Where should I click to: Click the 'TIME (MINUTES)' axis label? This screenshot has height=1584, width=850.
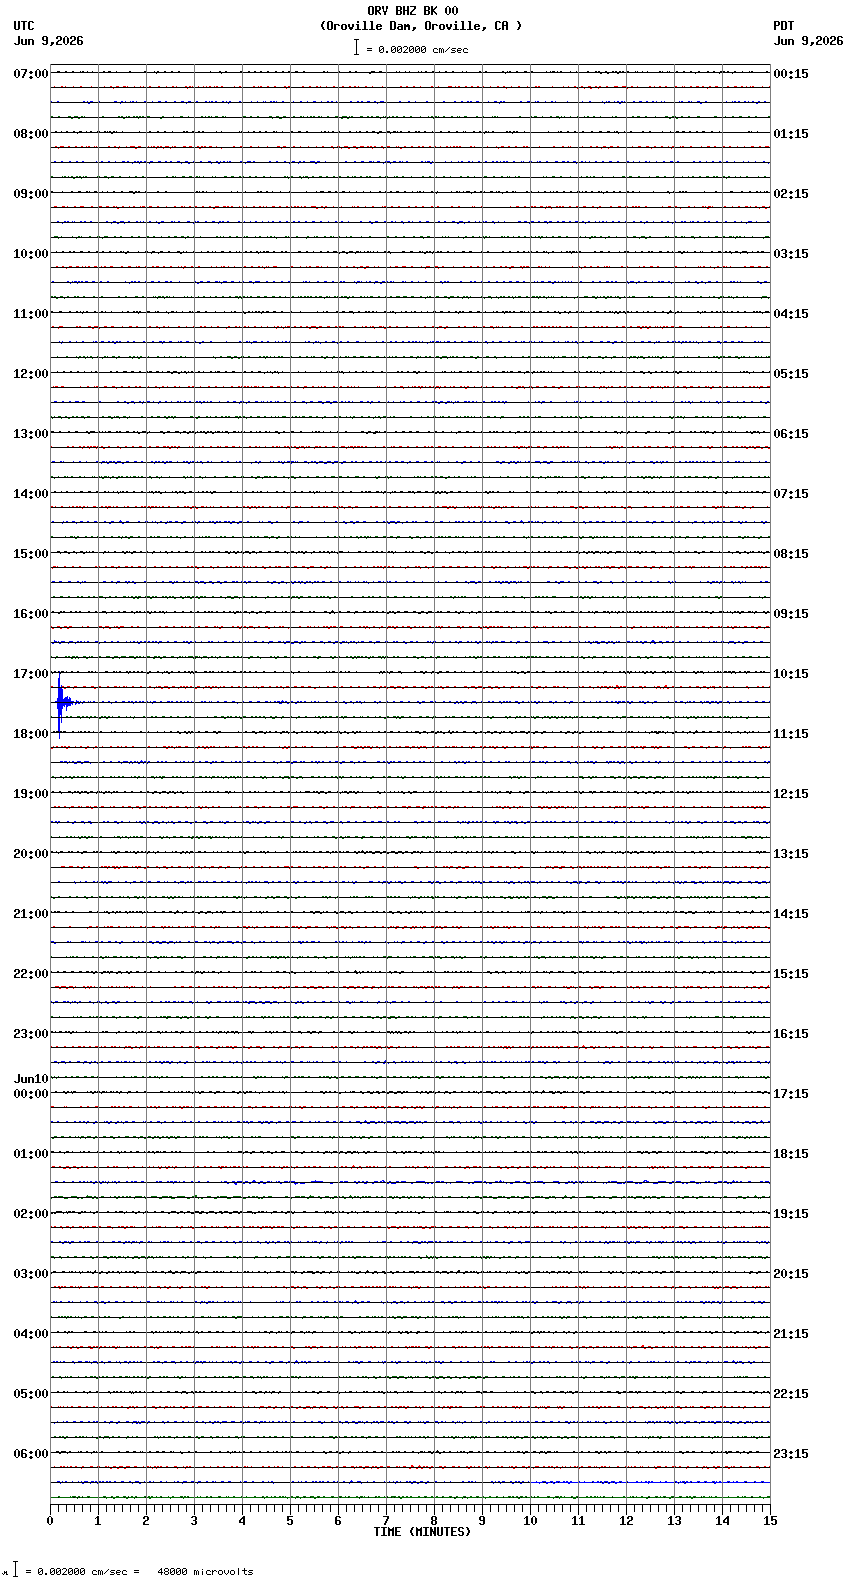tap(422, 1532)
